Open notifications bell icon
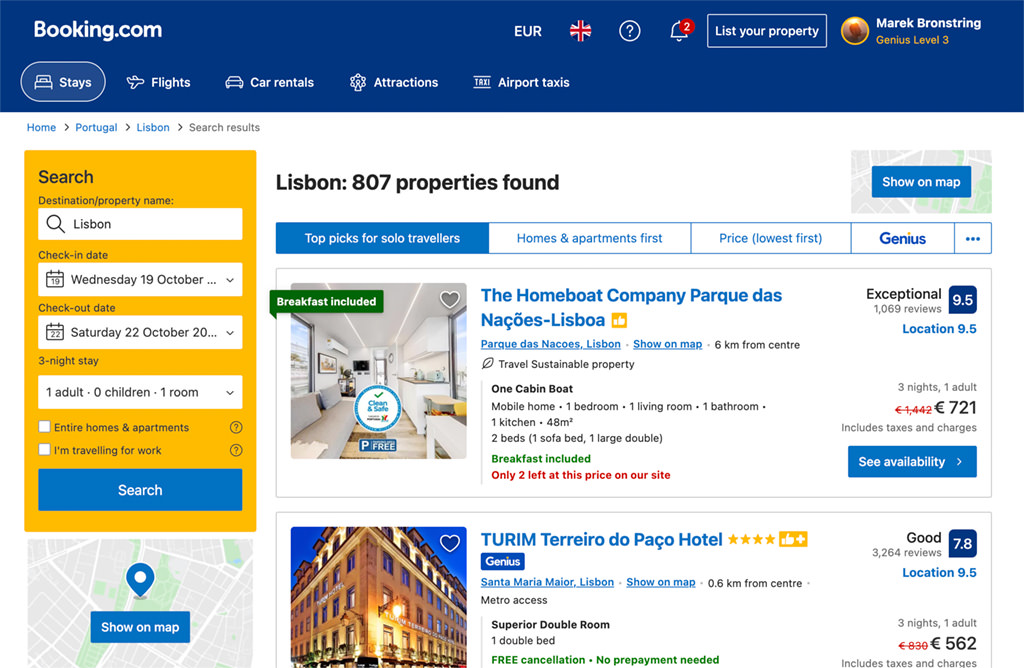The image size is (1024, 668). click(x=679, y=31)
